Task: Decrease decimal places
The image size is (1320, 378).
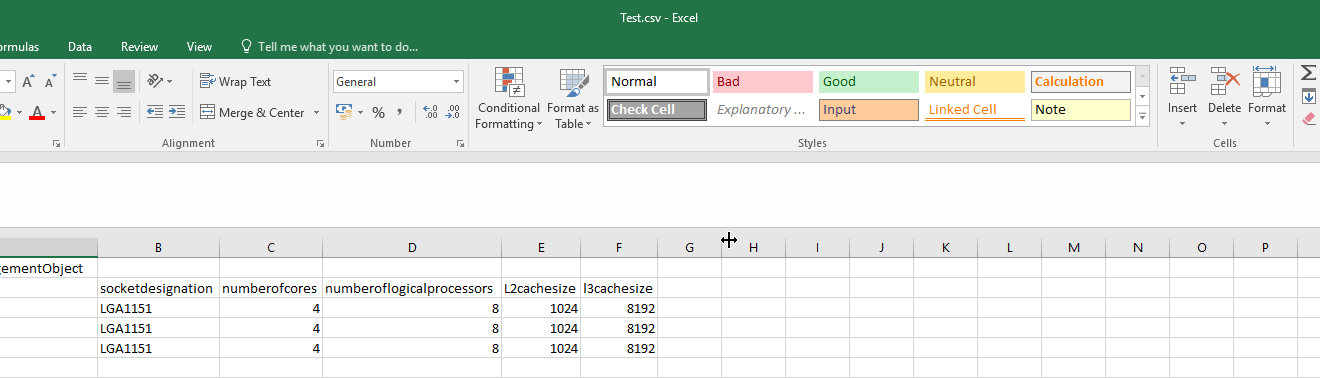Action: pyautogui.click(x=453, y=112)
